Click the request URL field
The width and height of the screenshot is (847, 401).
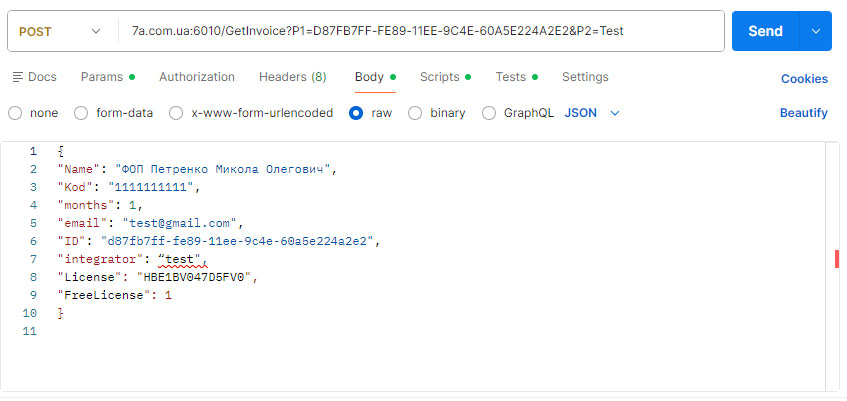420,31
